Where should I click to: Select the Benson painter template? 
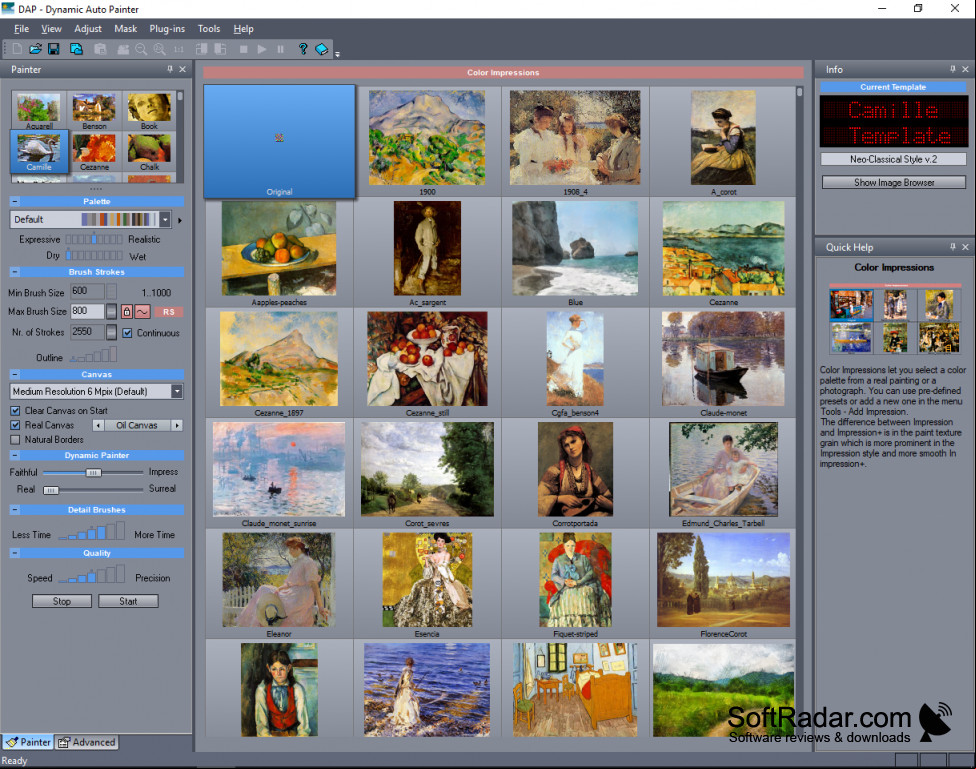[x=94, y=111]
